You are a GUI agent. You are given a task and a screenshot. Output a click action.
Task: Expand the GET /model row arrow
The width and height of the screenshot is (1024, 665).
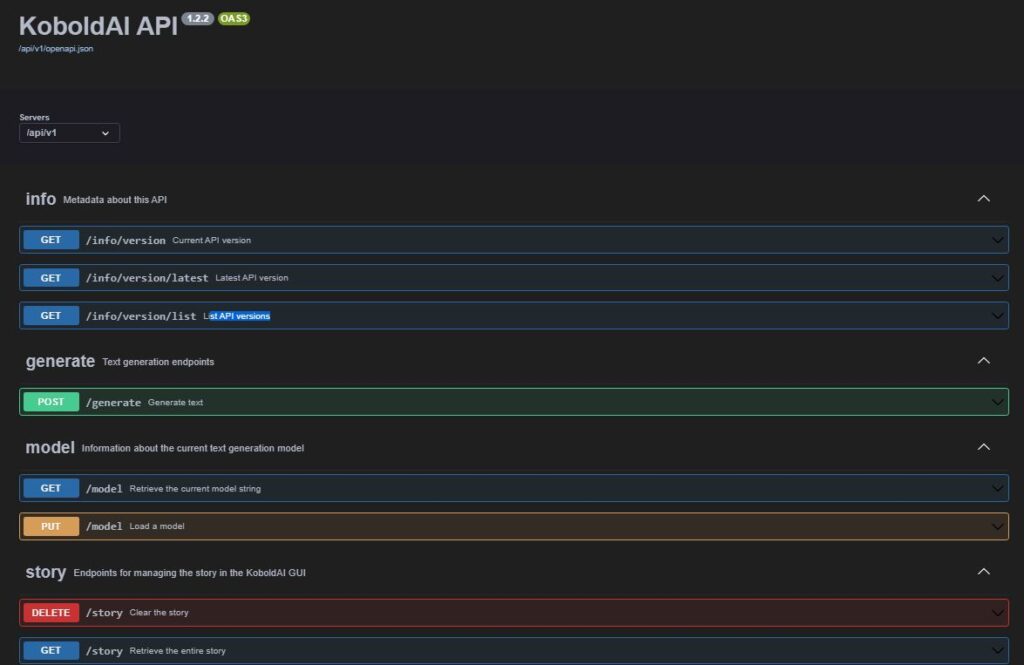point(997,489)
